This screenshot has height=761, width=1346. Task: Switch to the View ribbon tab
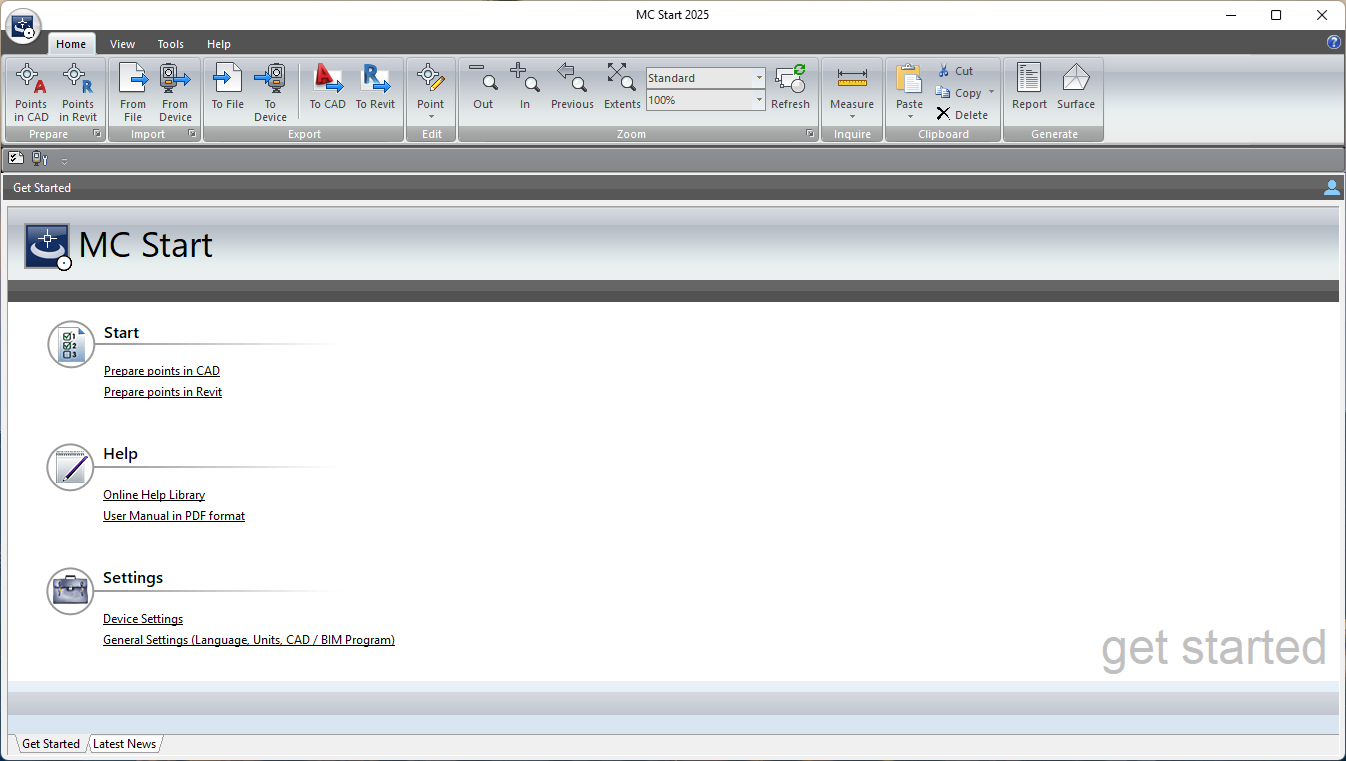pos(122,44)
